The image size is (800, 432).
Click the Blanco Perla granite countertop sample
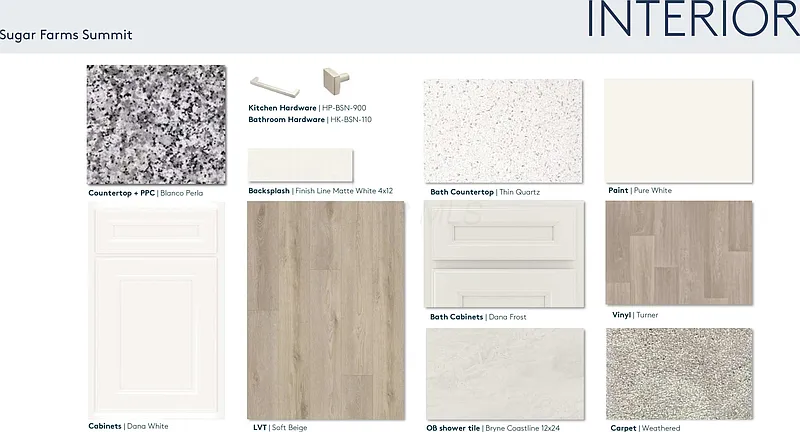click(x=156, y=124)
